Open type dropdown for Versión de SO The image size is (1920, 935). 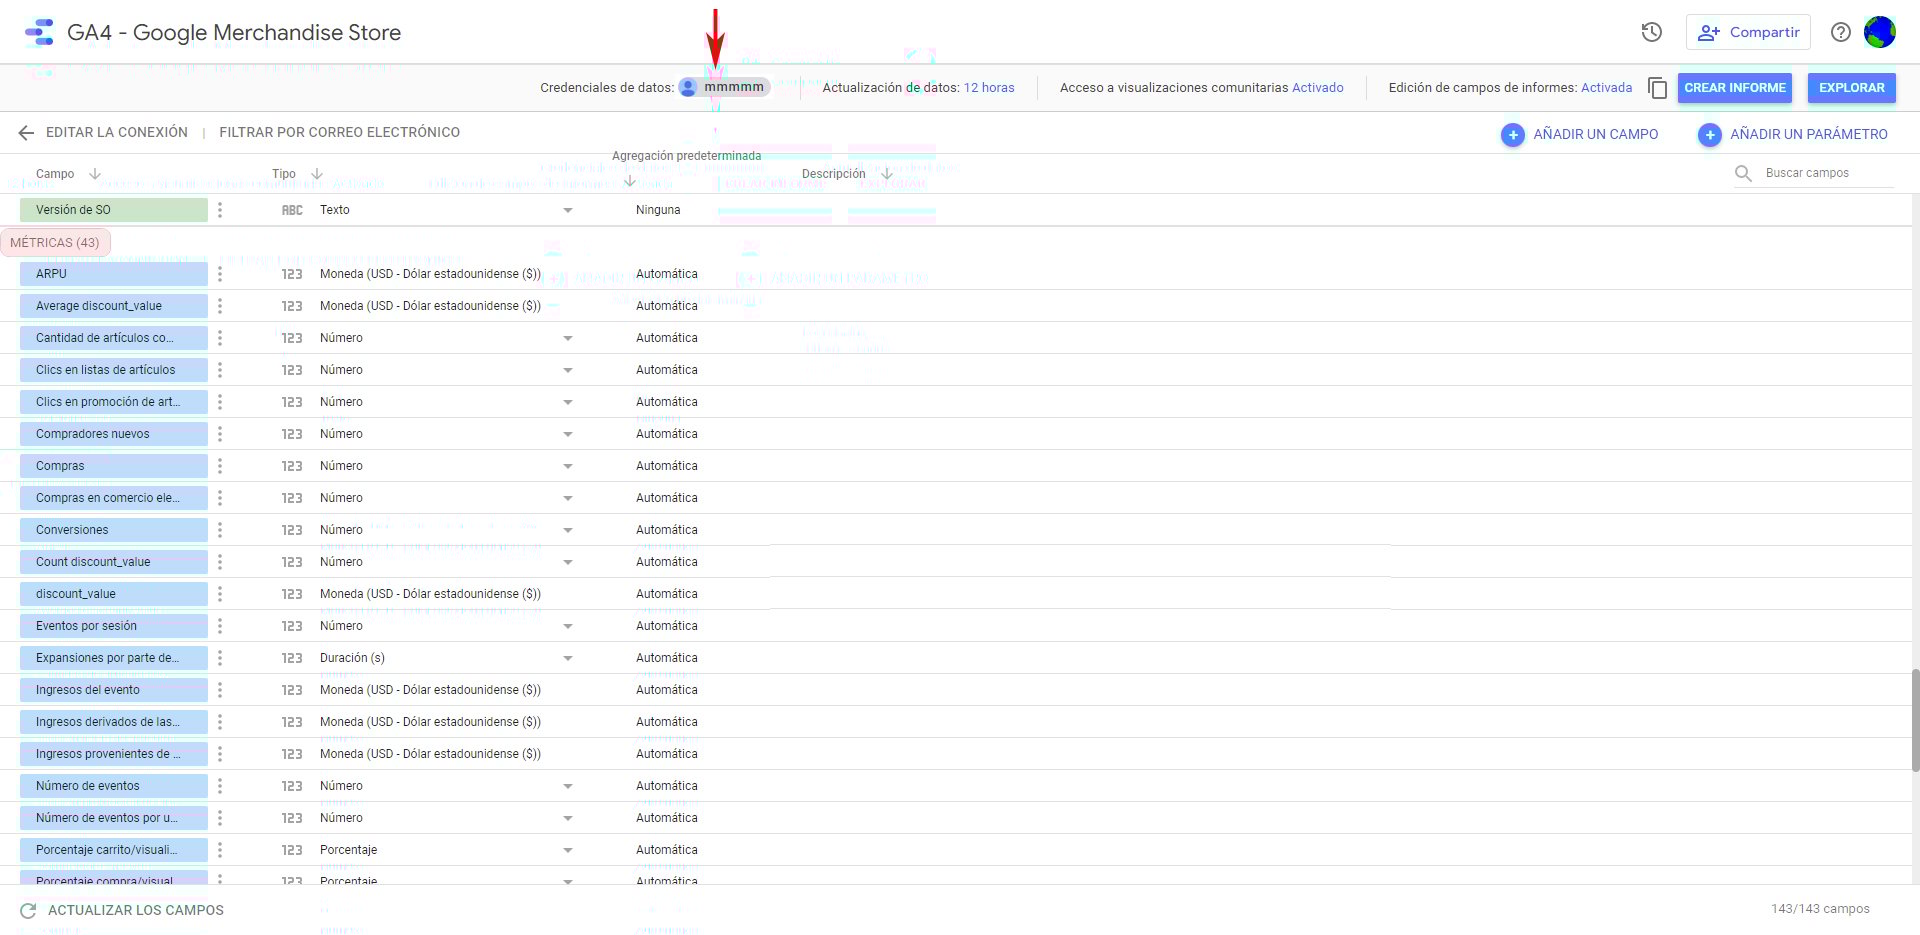click(x=568, y=210)
